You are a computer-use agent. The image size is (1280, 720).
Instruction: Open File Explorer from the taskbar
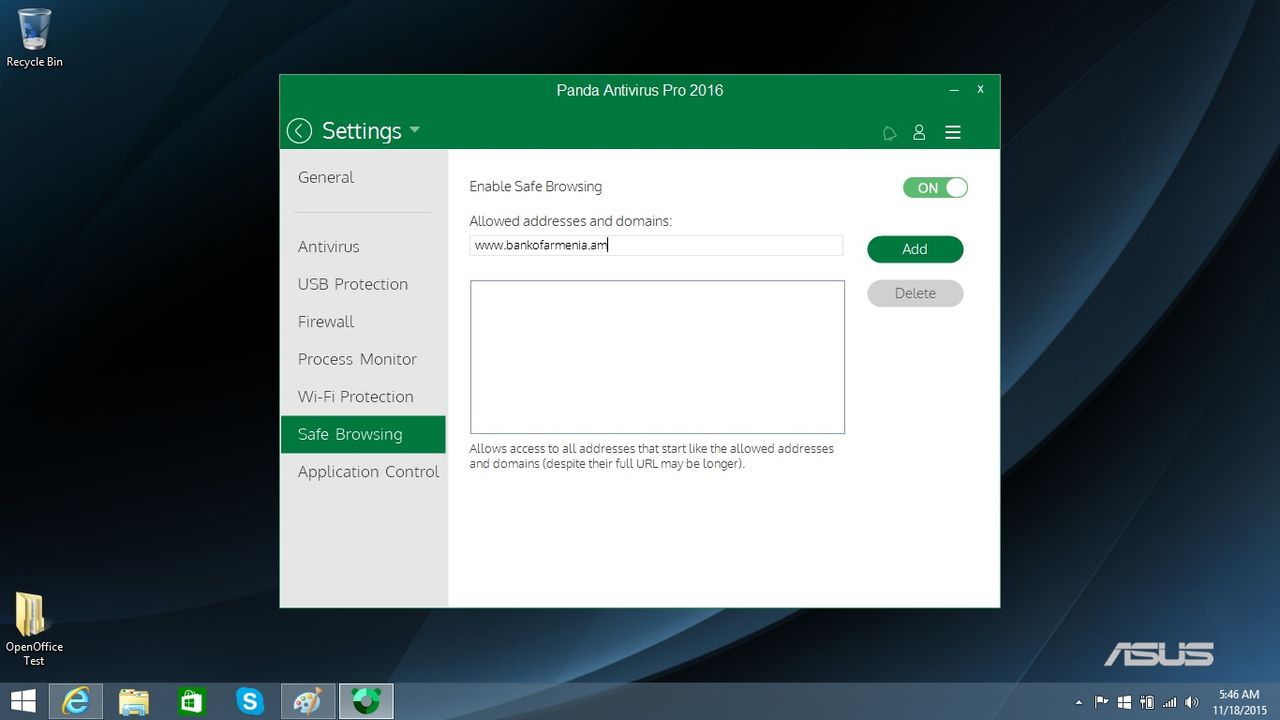click(x=133, y=701)
